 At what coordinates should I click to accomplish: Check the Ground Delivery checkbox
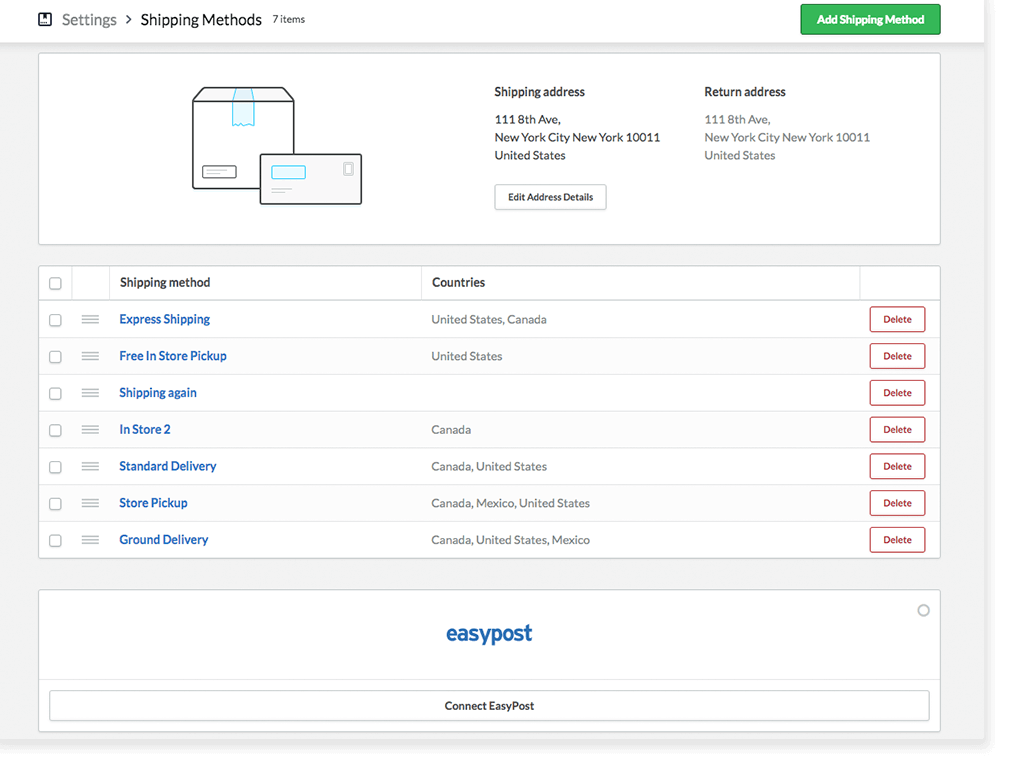tap(56, 541)
